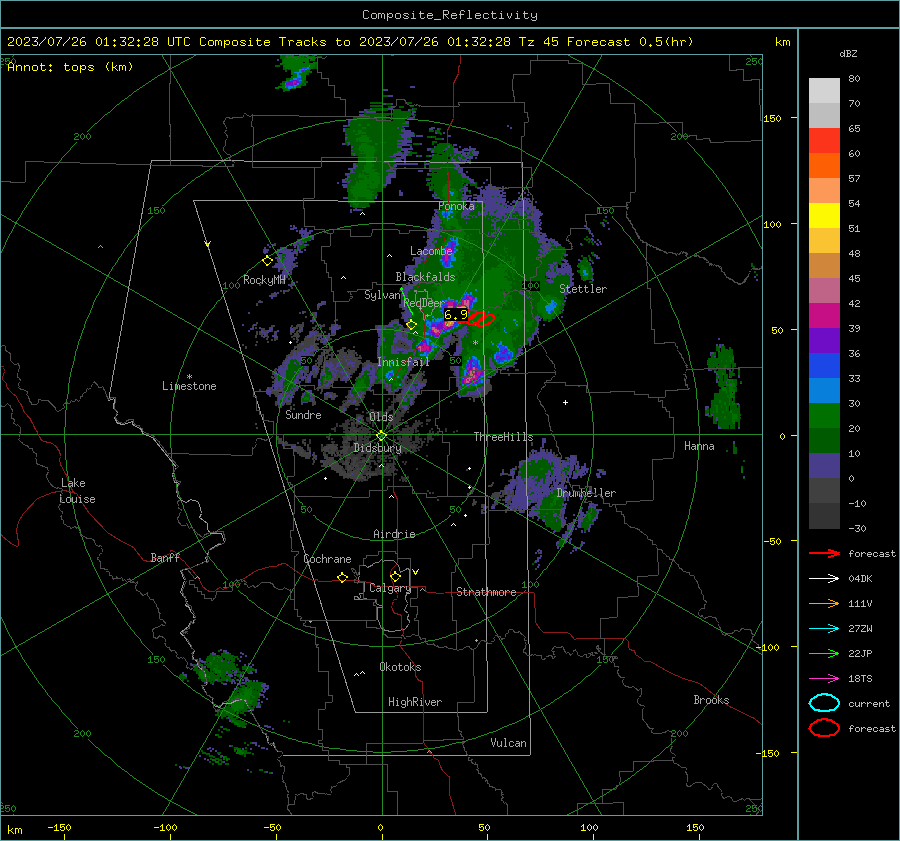
Task: Click the yellow diamond marker above Calgary
Action: (x=395, y=576)
